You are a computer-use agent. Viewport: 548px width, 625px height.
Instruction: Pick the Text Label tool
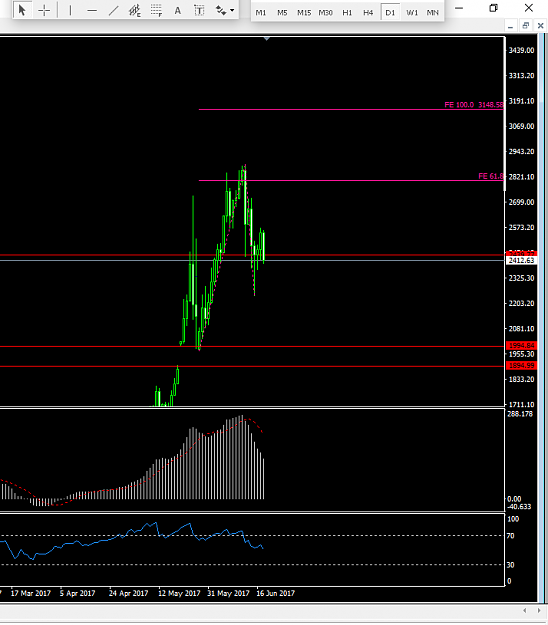click(x=199, y=11)
